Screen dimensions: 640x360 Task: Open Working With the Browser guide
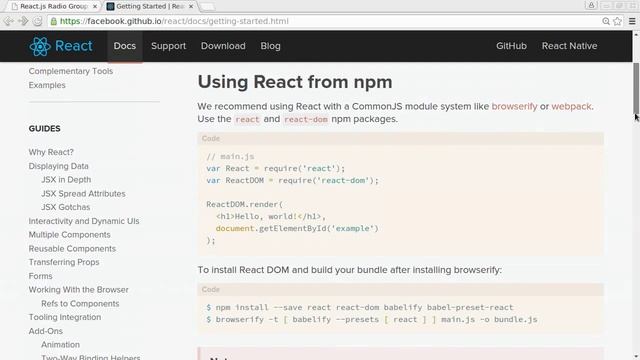[x=78, y=290]
